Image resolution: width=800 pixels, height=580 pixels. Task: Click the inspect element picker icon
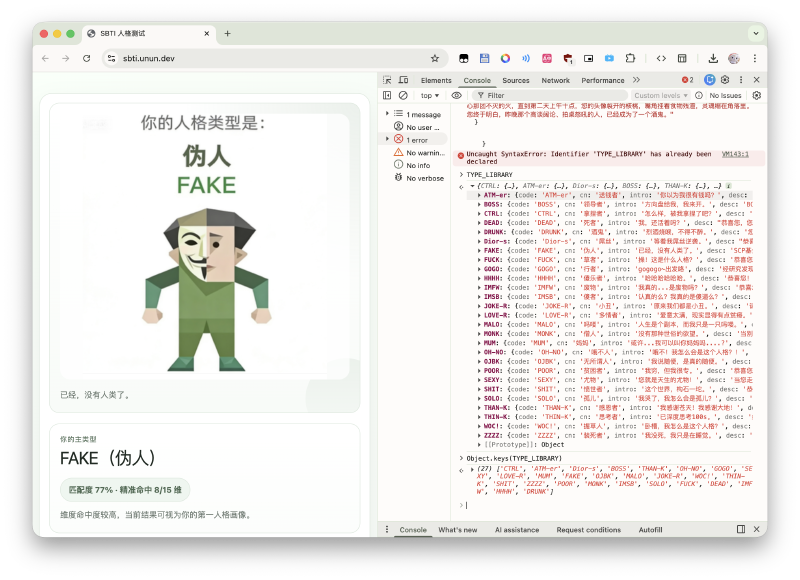point(388,80)
